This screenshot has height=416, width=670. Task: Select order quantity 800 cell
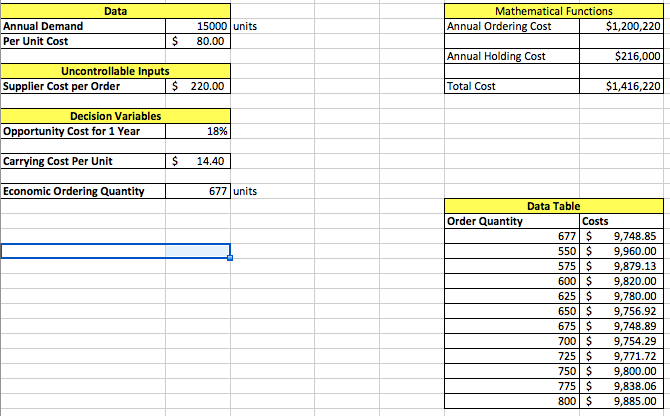[x=512, y=401]
